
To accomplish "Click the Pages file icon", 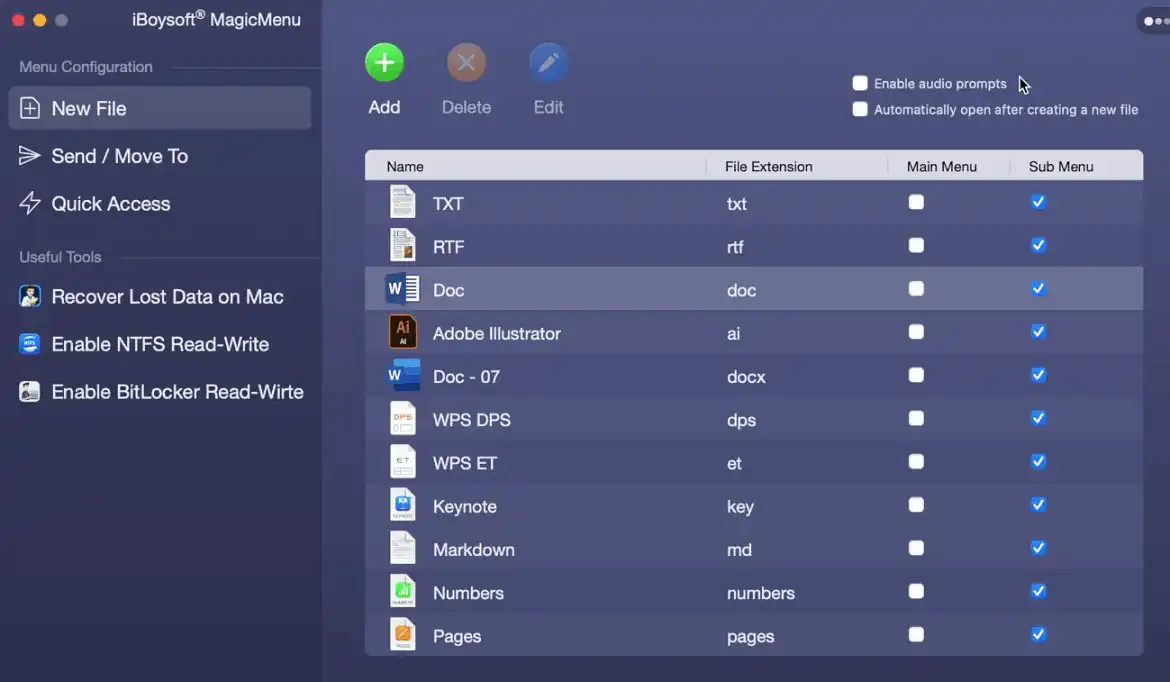I will (x=403, y=635).
